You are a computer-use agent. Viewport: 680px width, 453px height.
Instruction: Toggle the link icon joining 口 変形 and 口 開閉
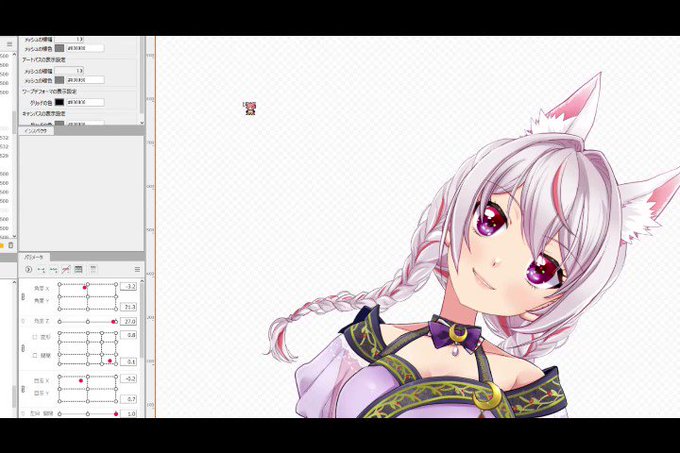(23, 348)
